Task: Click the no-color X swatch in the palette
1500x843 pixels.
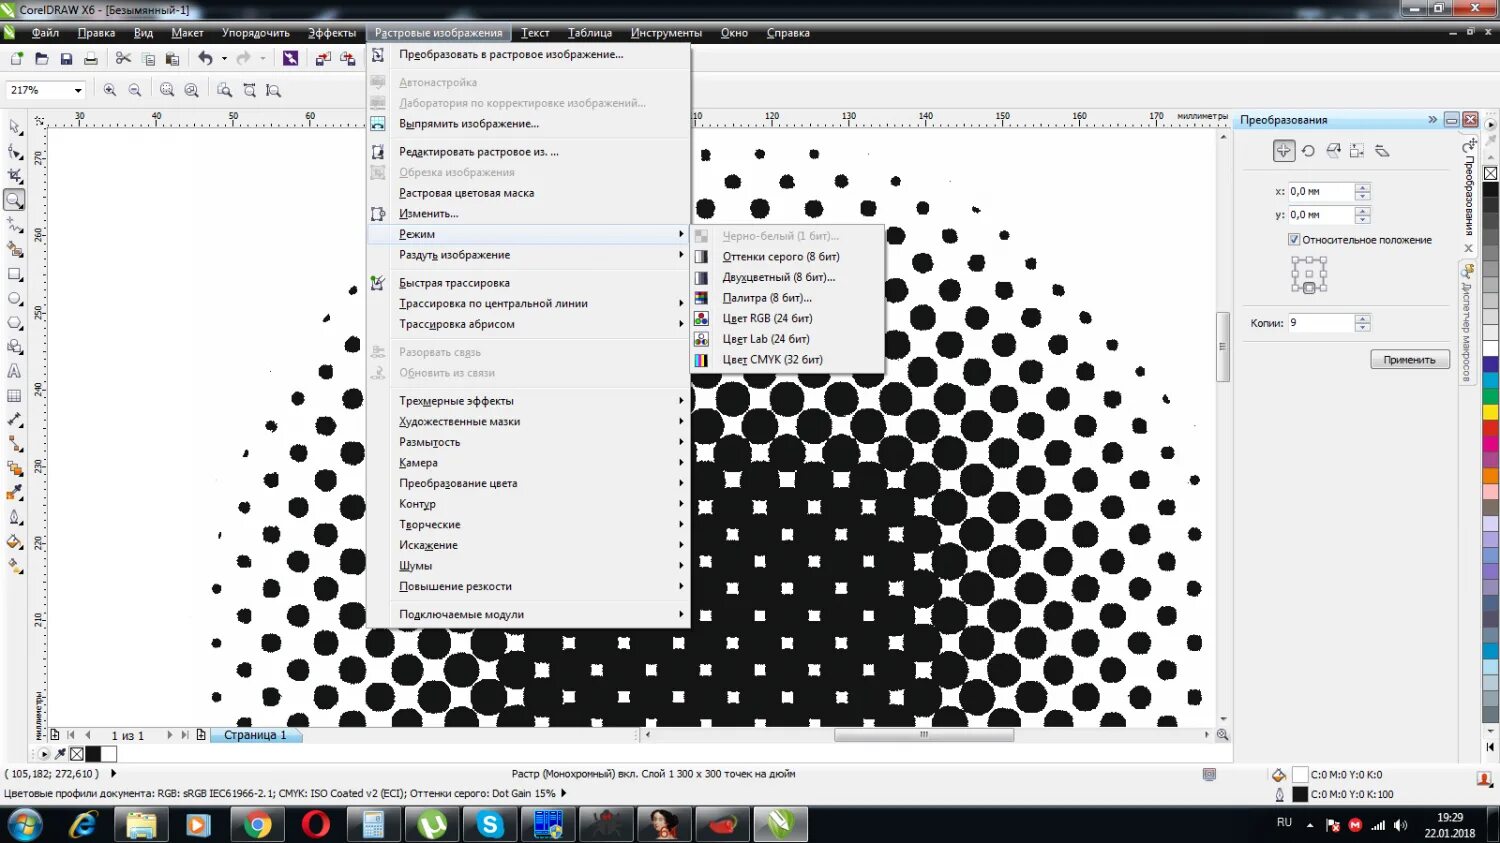Action: point(1491,173)
